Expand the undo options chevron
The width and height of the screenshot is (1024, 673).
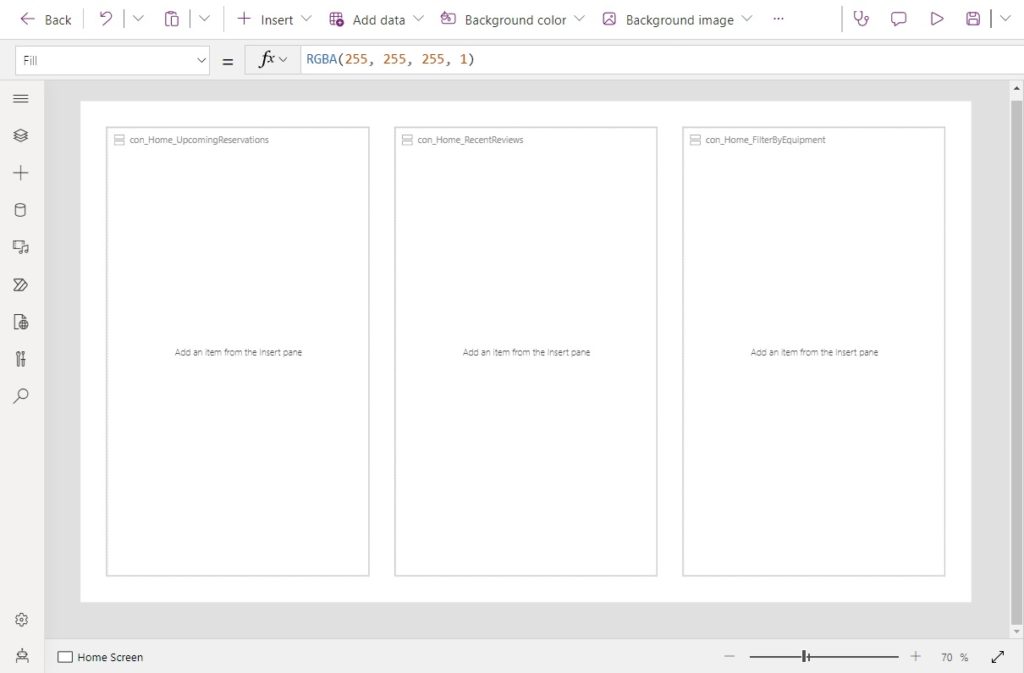pos(138,19)
